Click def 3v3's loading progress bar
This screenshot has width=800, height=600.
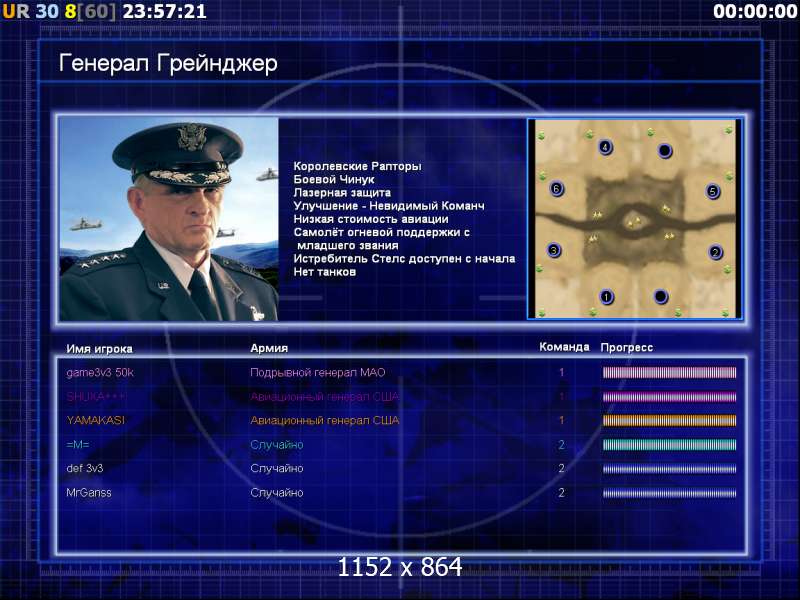point(669,468)
